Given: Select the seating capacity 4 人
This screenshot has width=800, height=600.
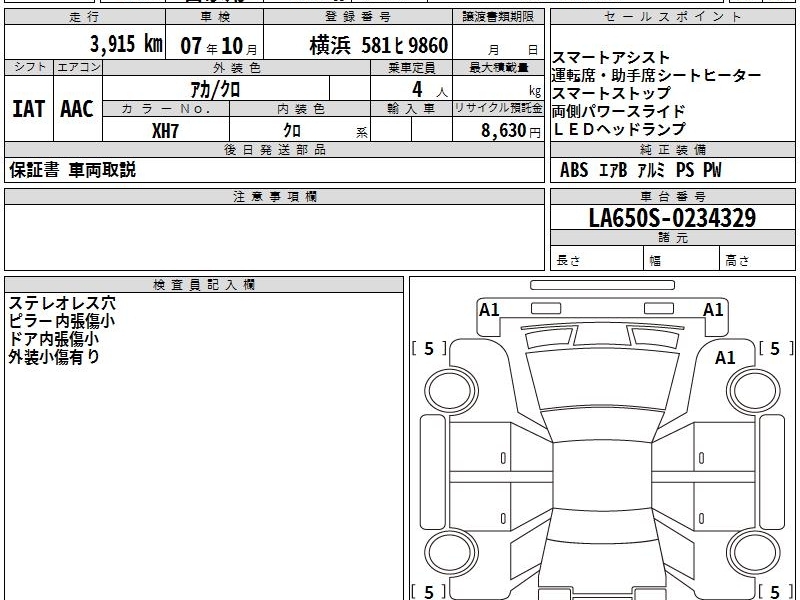Looking at the screenshot, I should [430, 90].
